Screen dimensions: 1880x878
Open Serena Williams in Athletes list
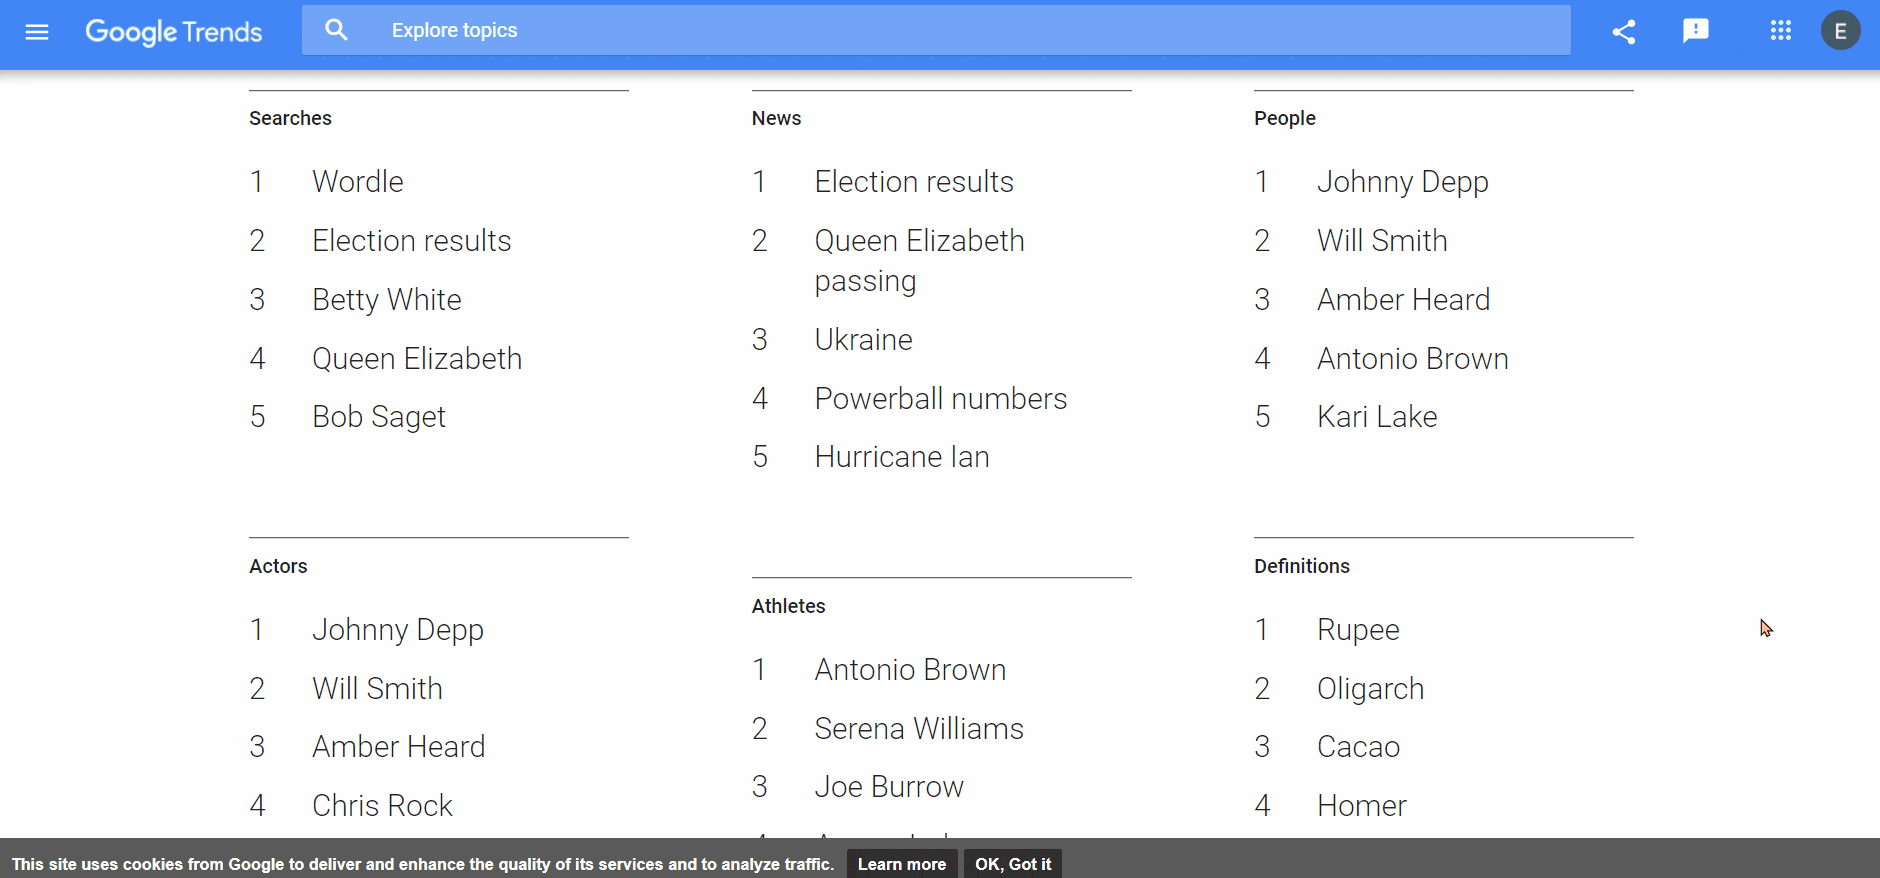point(919,729)
